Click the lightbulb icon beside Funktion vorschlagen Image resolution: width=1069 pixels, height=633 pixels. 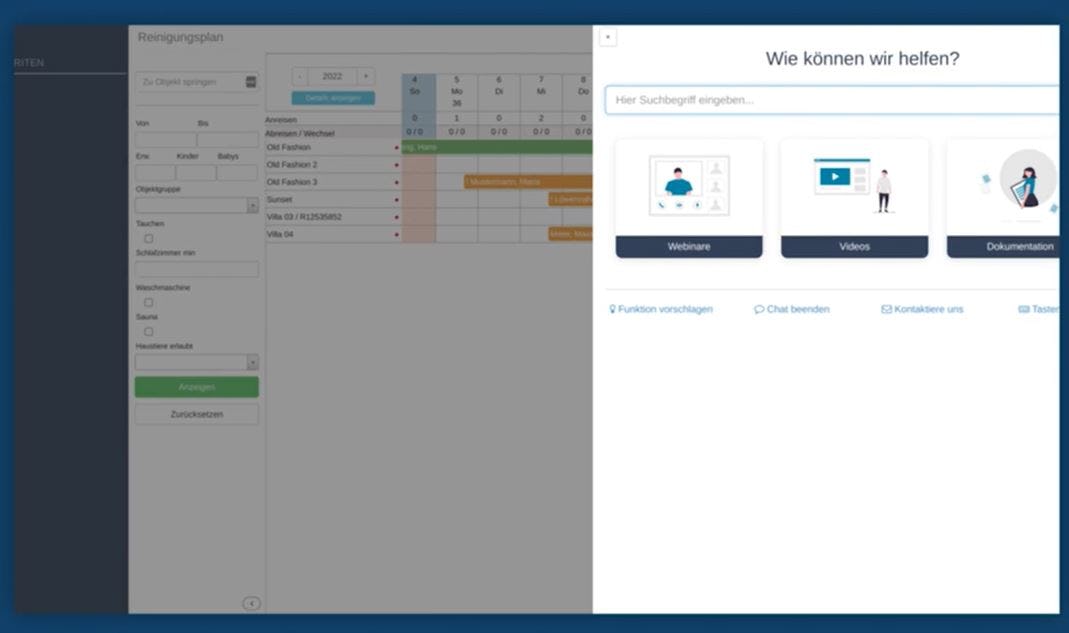(x=612, y=308)
